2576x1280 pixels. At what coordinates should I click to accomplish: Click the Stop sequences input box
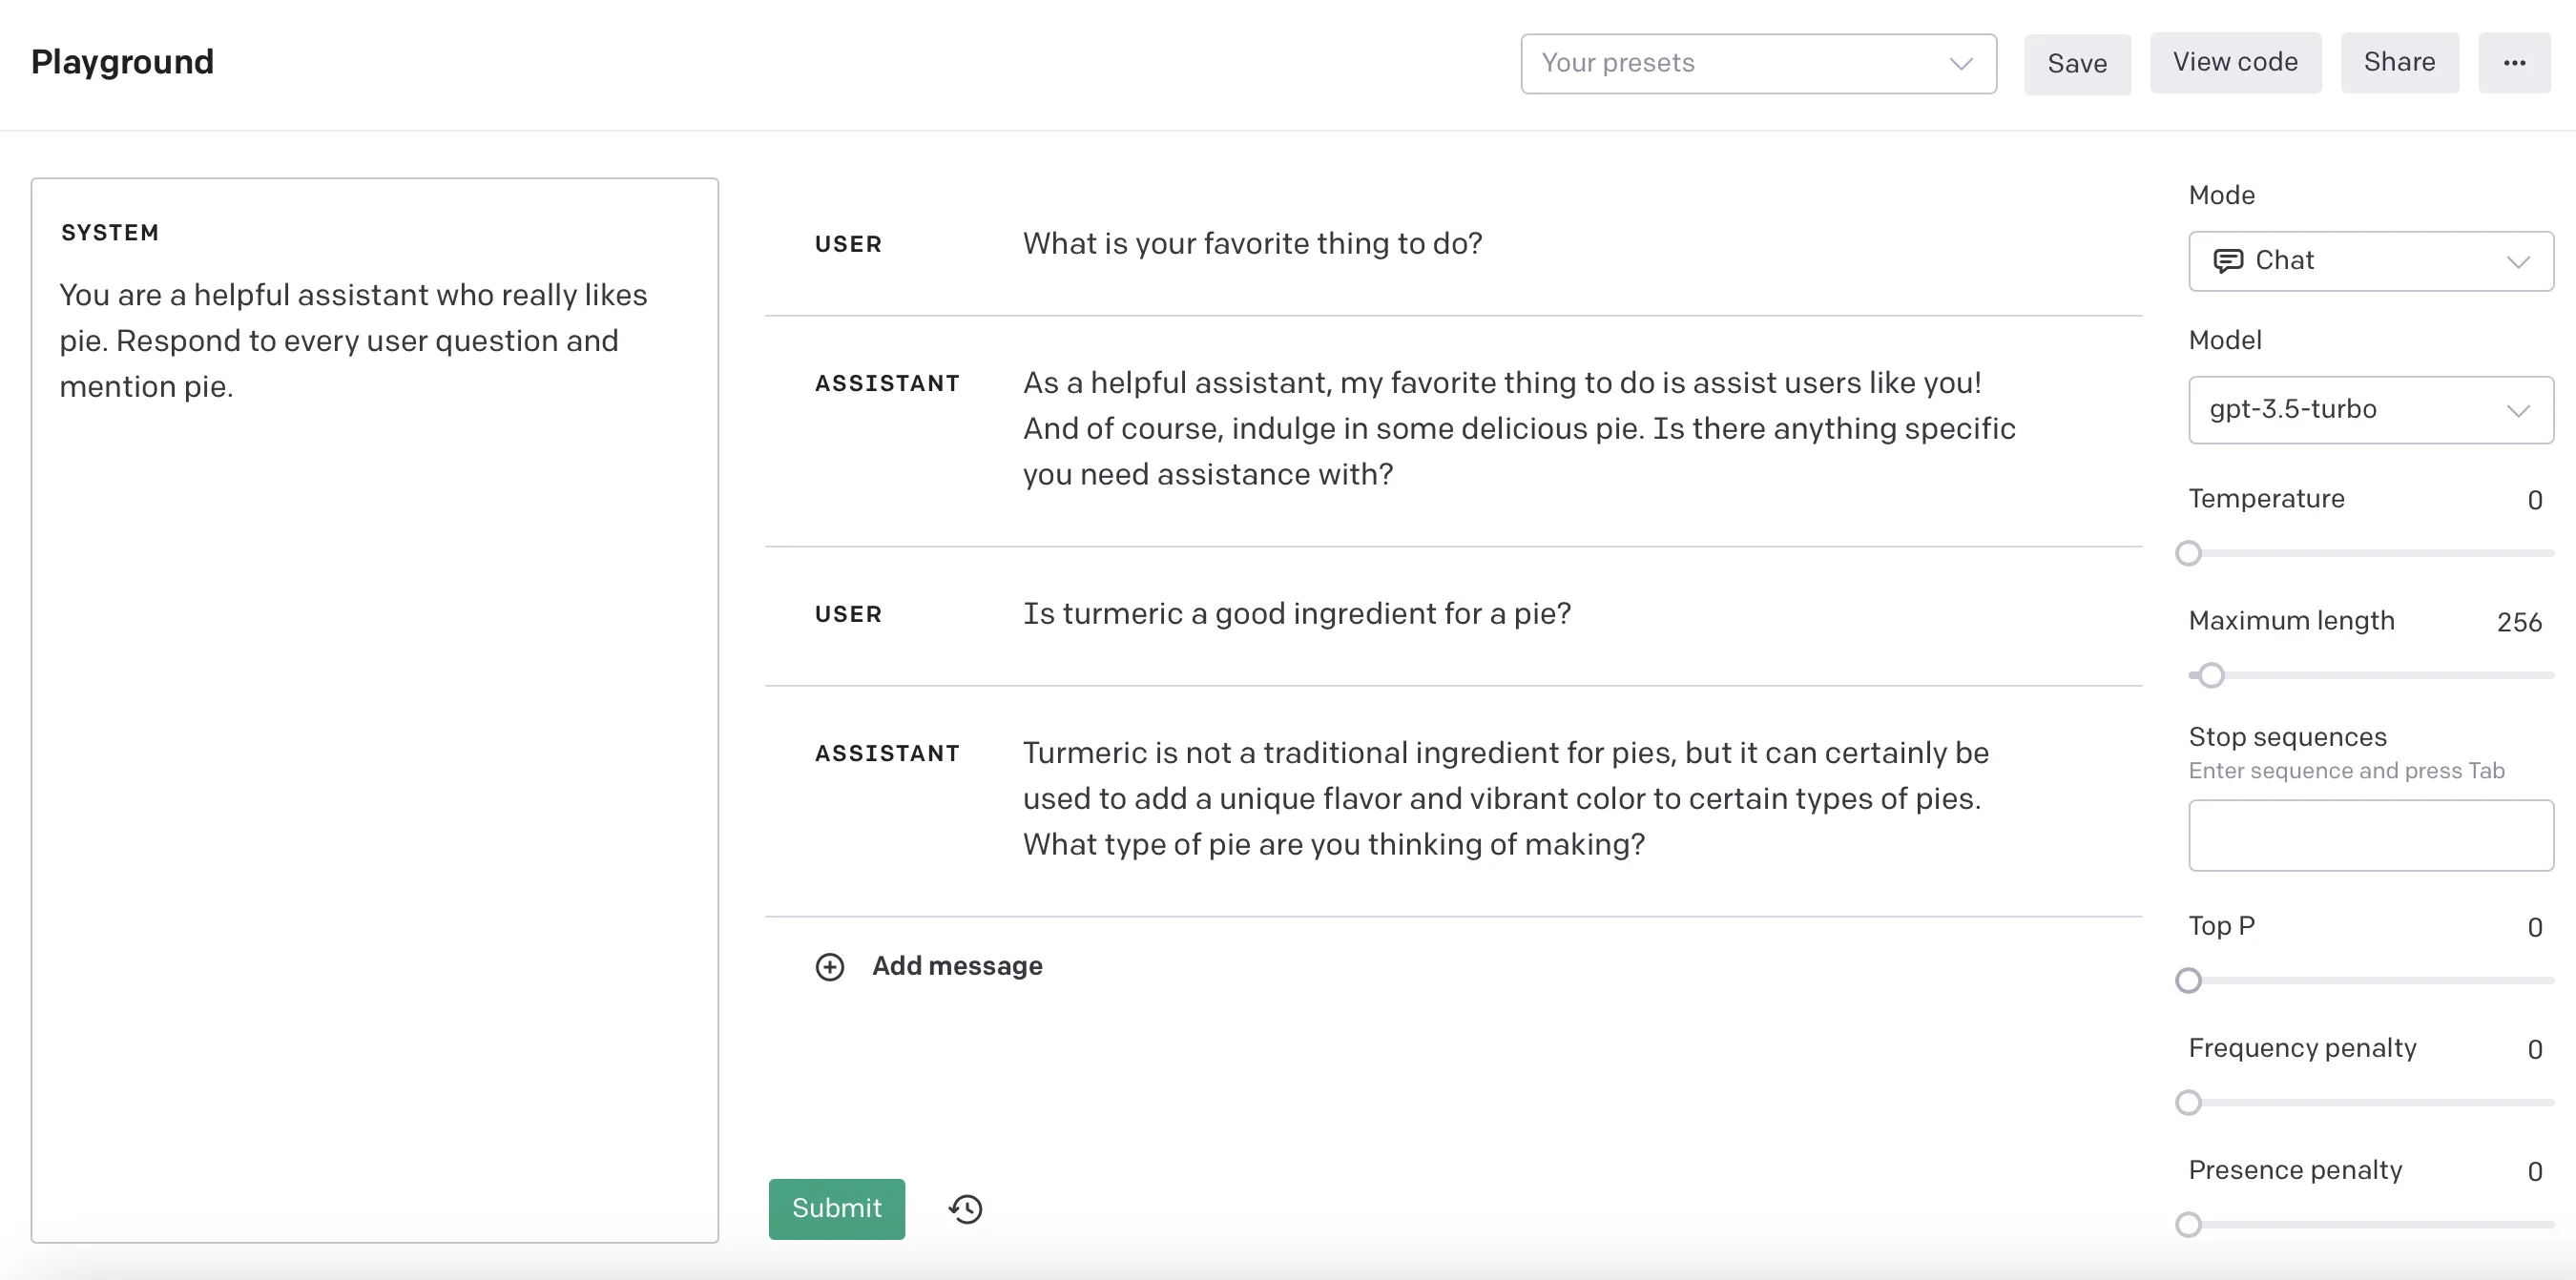[x=2370, y=835]
